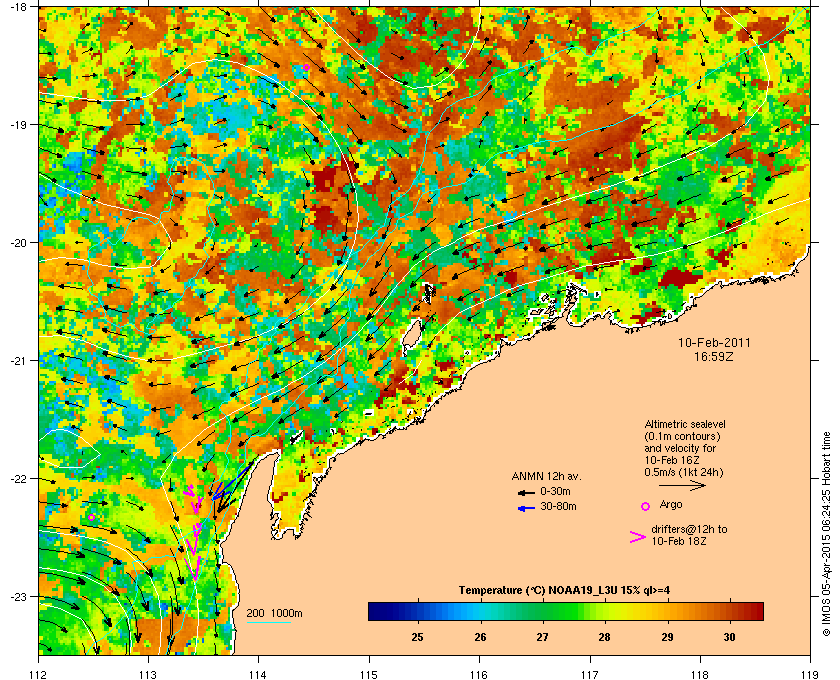Click latitude axis label -23

19,596
